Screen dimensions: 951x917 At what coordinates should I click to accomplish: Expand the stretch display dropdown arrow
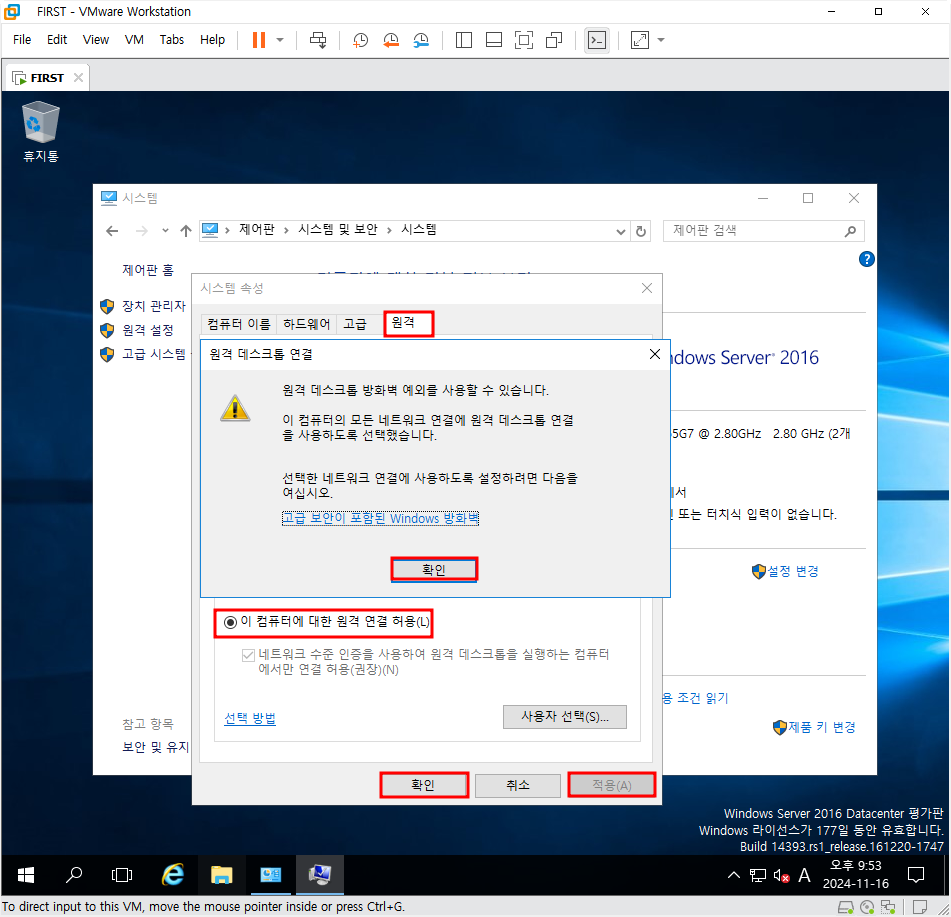point(661,40)
